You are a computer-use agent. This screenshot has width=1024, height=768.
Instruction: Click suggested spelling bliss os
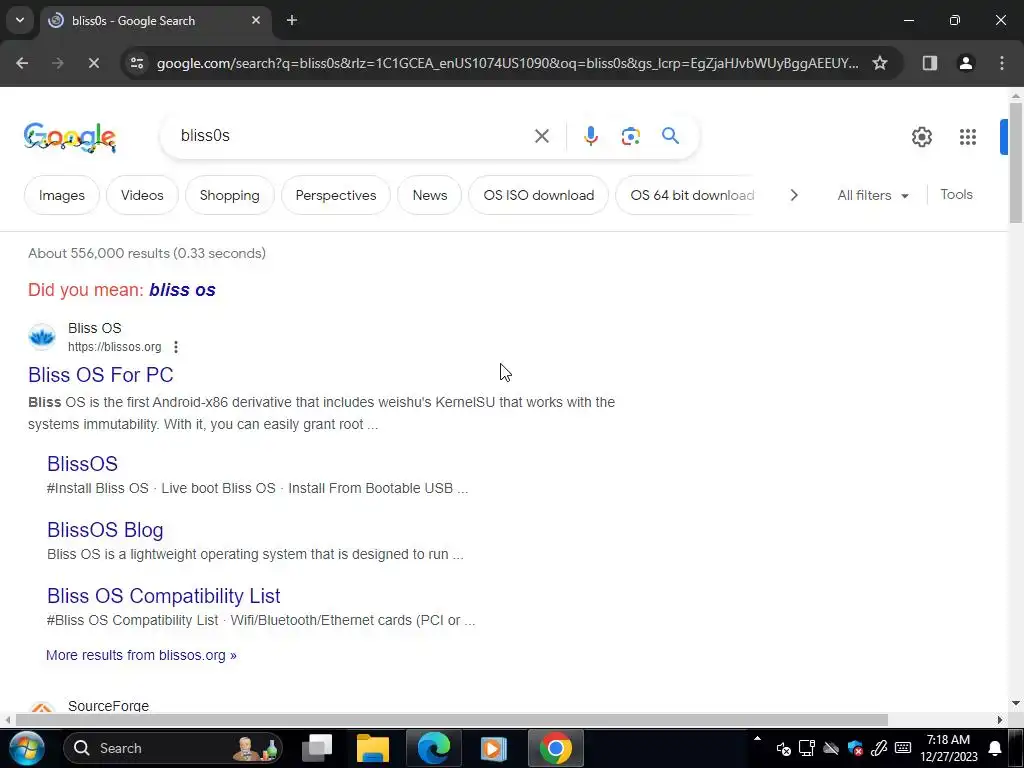pyautogui.click(x=182, y=290)
